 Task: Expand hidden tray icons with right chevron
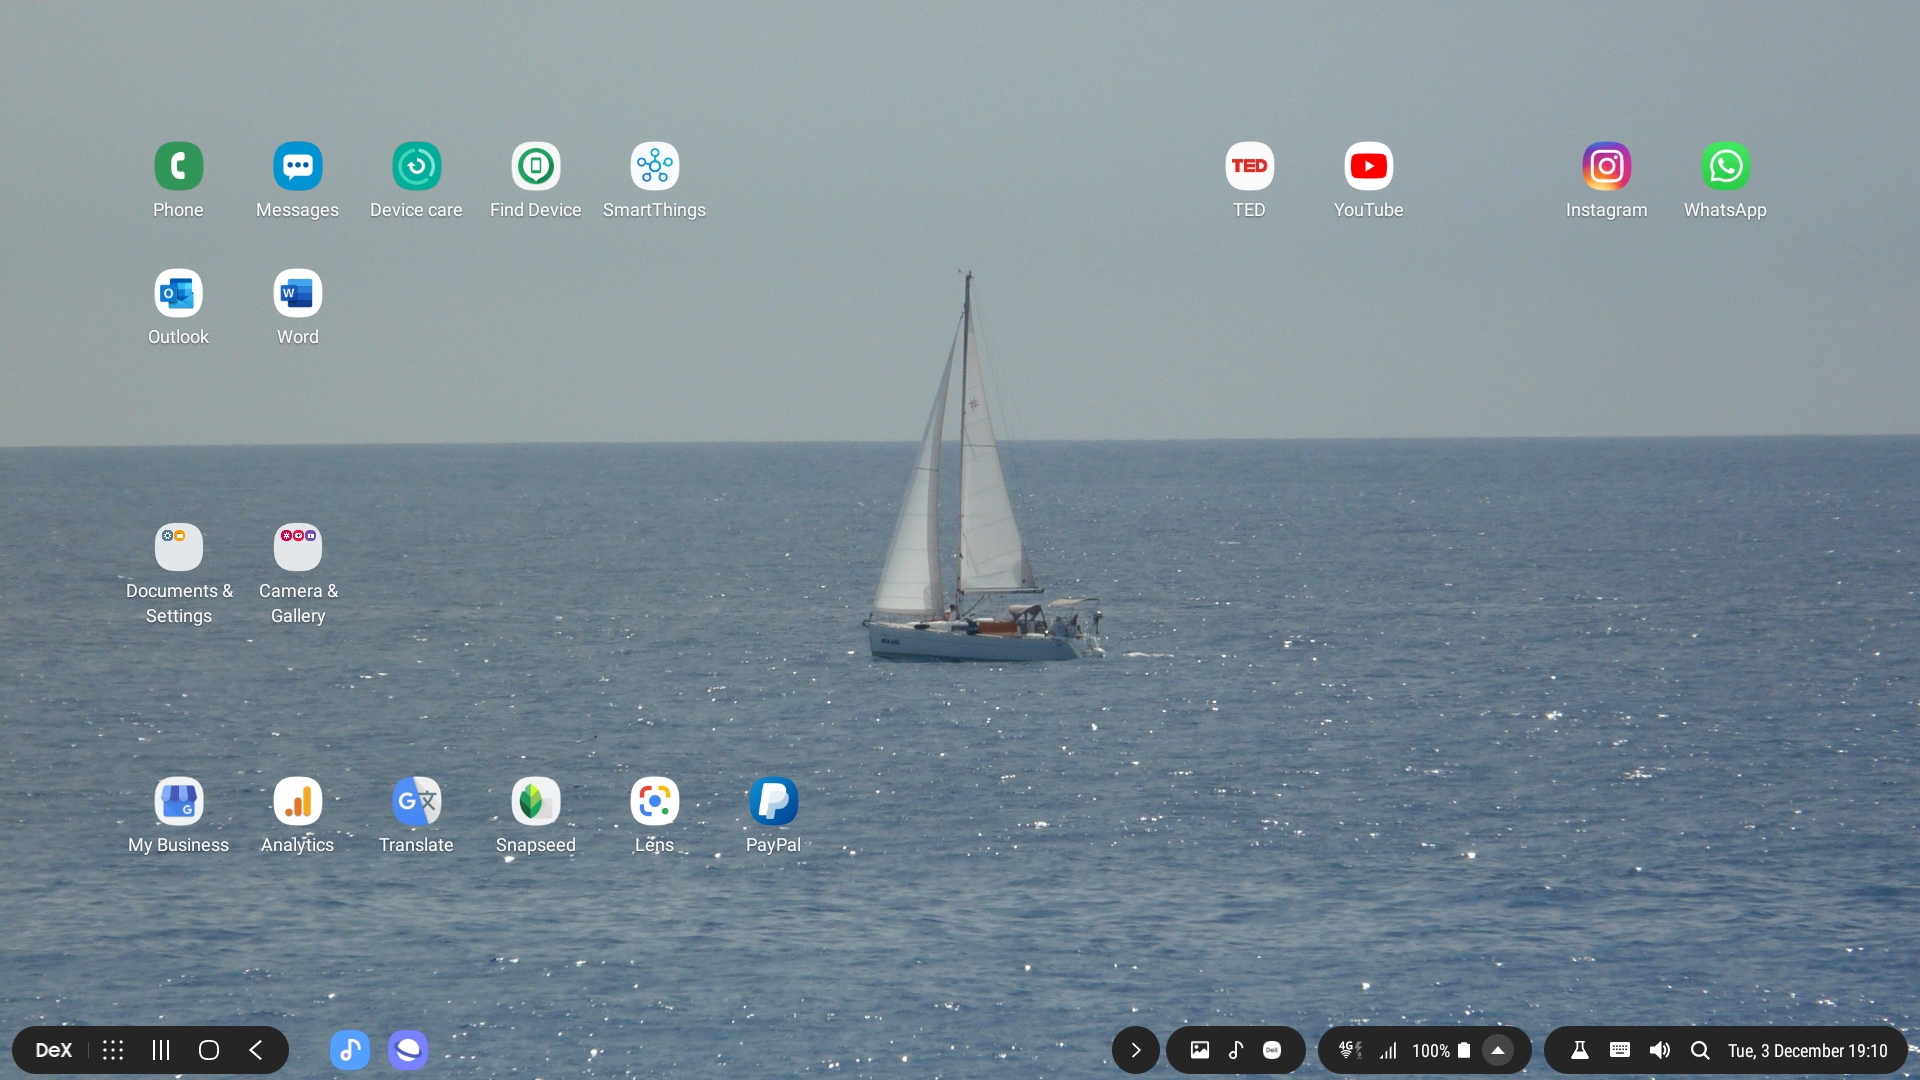pos(1135,1050)
